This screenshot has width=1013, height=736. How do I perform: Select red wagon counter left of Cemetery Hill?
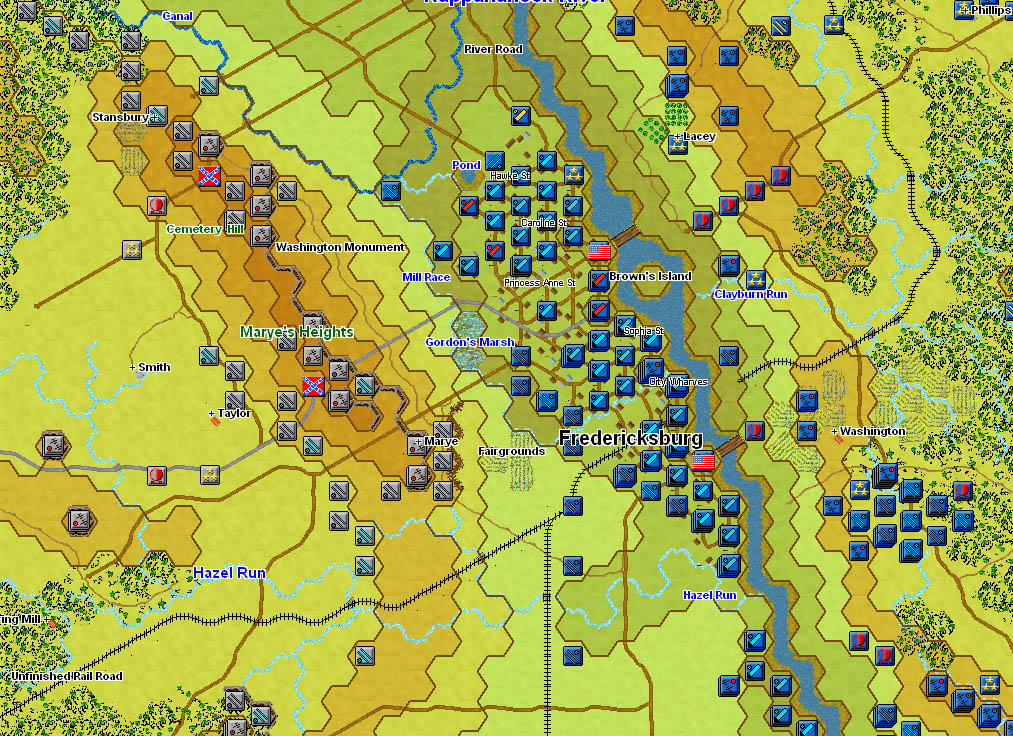(x=157, y=205)
